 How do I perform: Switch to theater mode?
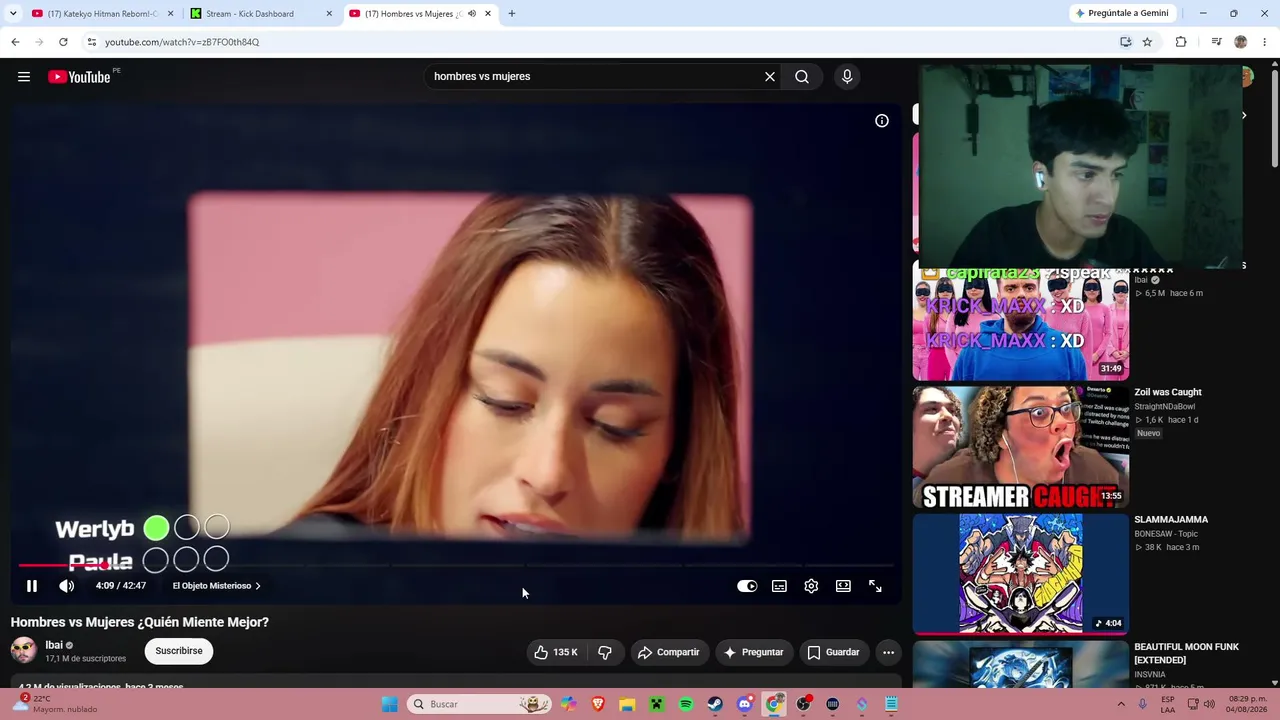843,586
